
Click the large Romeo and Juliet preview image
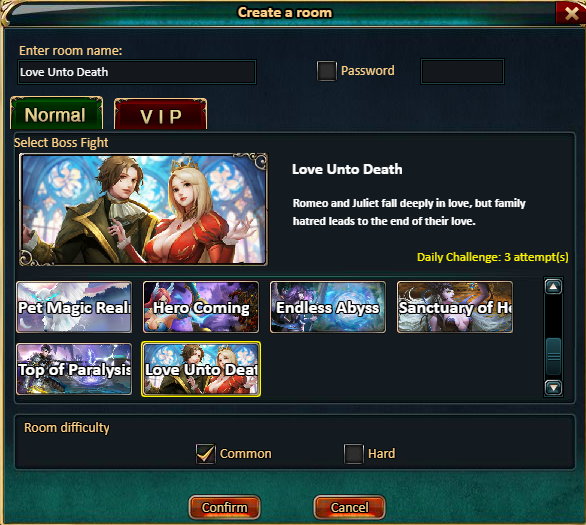click(144, 210)
